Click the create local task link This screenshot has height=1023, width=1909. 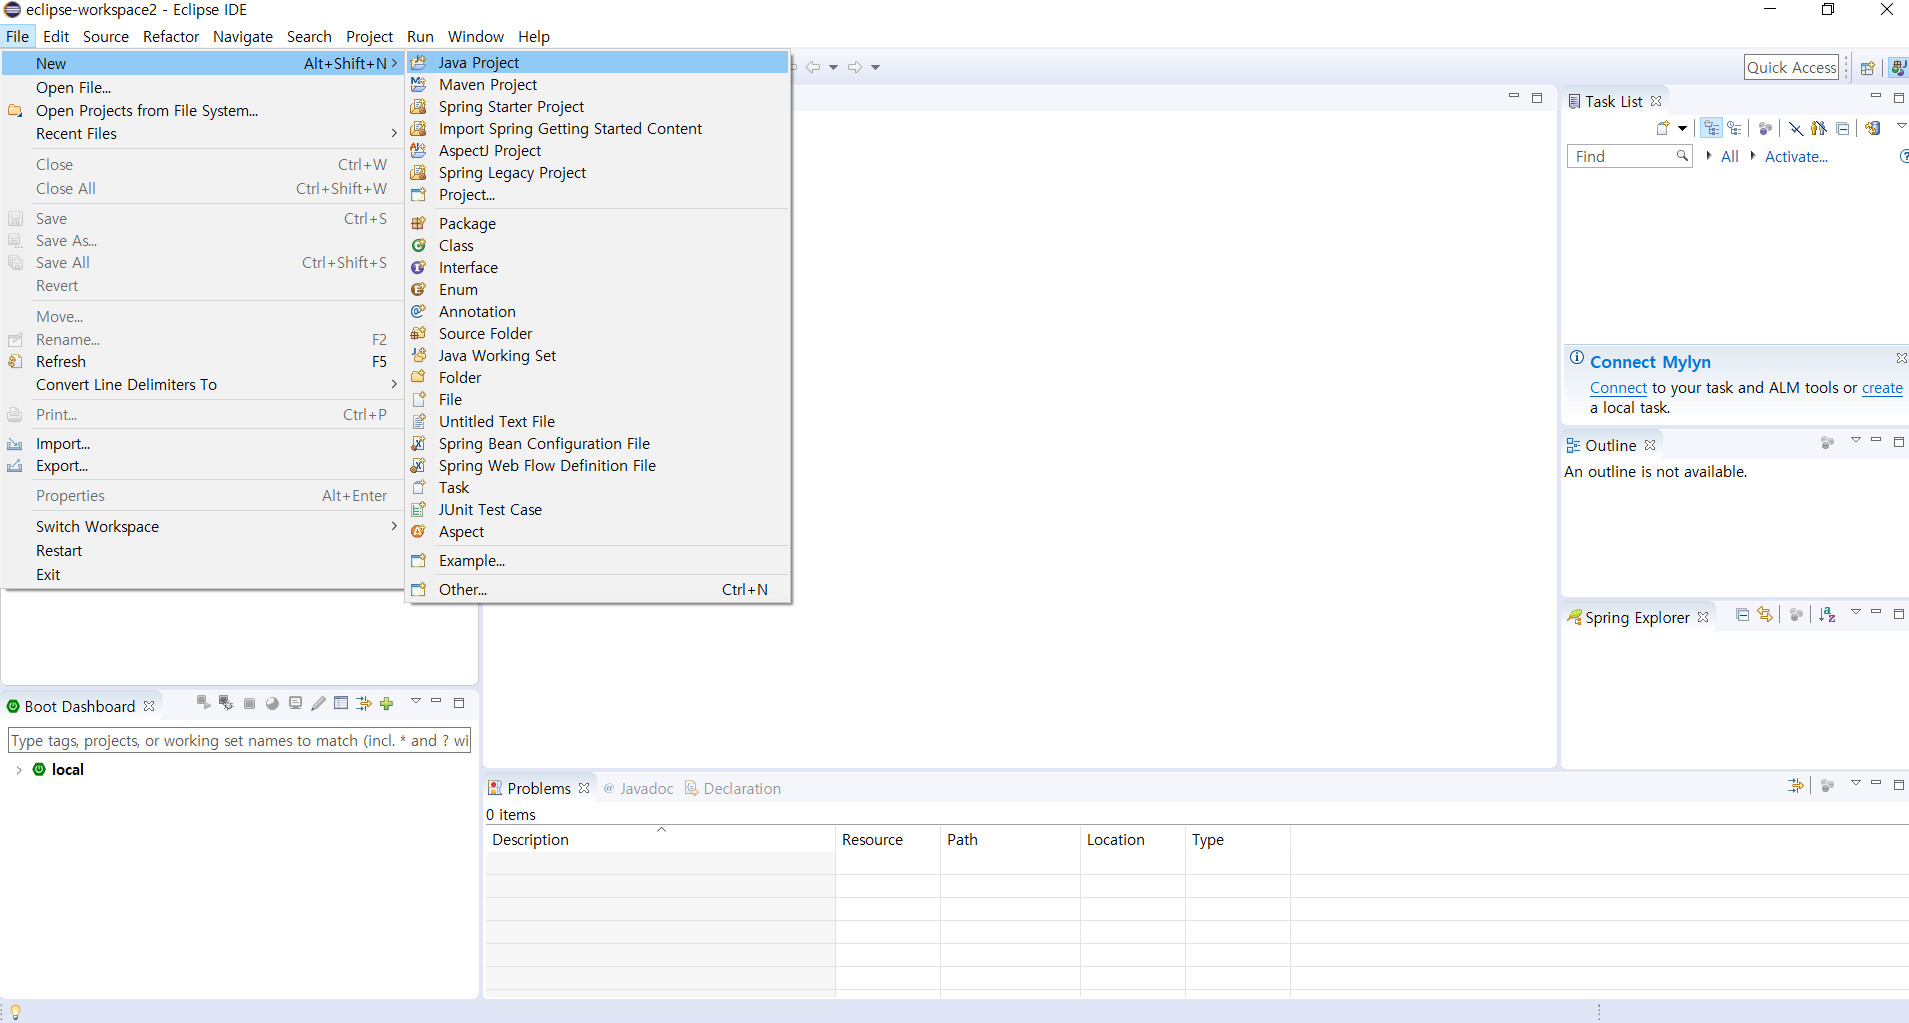coord(1882,388)
